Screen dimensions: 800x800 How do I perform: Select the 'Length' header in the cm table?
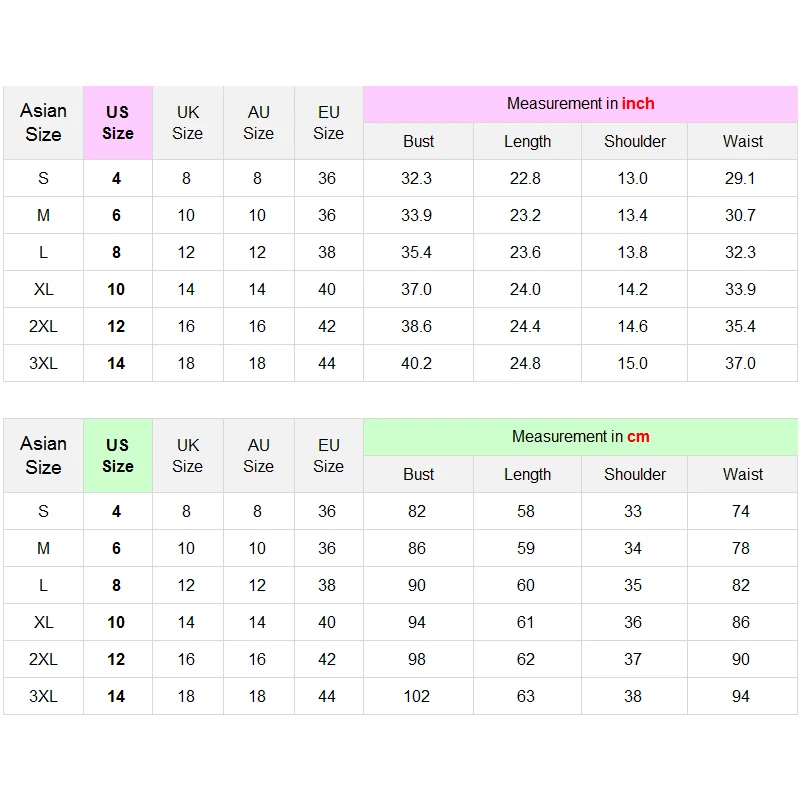point(527,474)
